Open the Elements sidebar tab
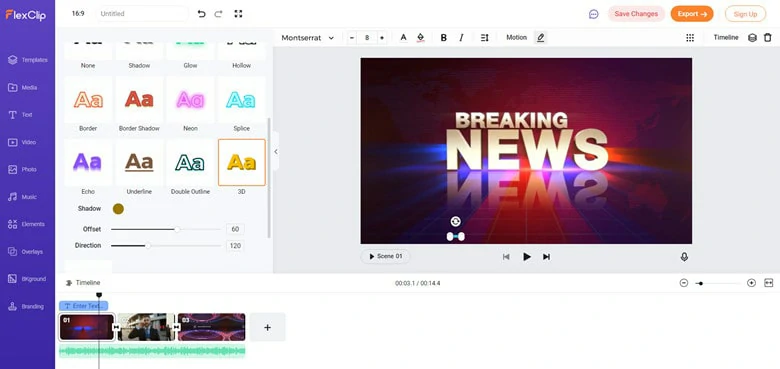This screenshot has height=369, width=780. tap(27, 224)
